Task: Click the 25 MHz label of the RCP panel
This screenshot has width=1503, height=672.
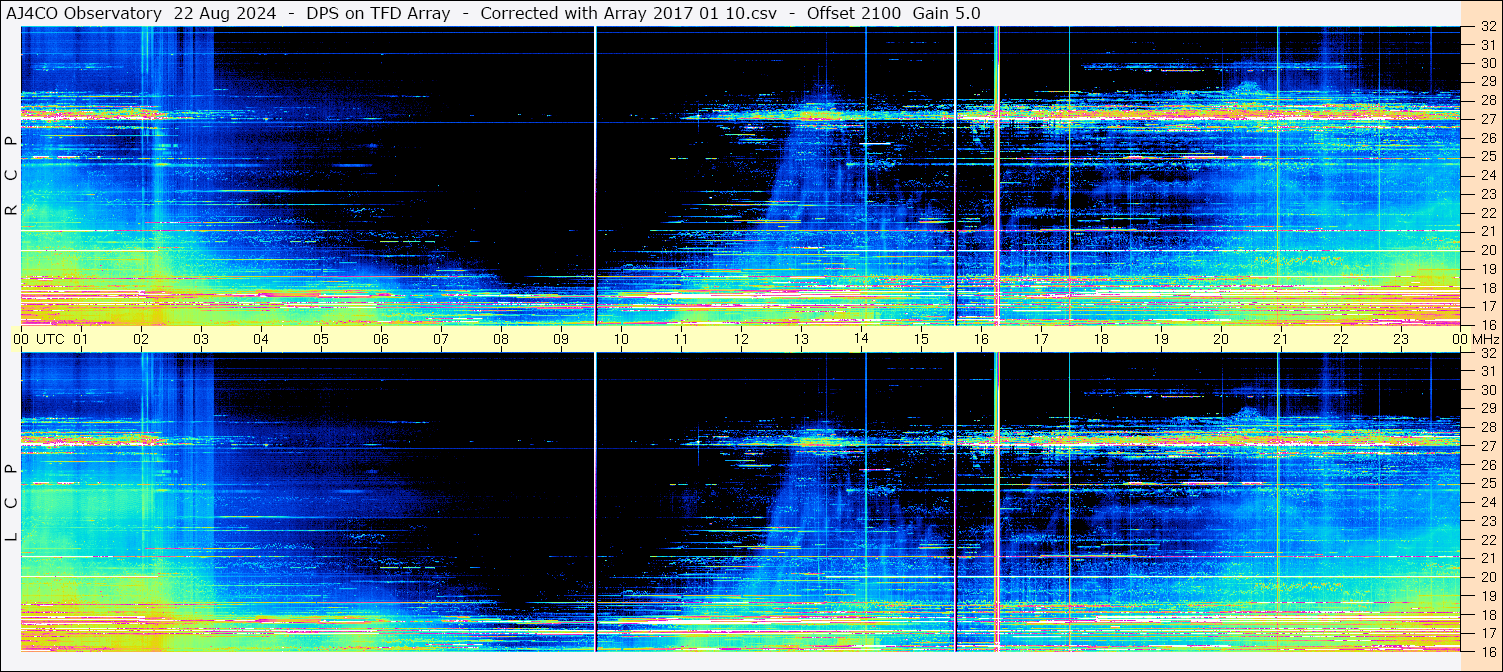Action: (1487, 156)
